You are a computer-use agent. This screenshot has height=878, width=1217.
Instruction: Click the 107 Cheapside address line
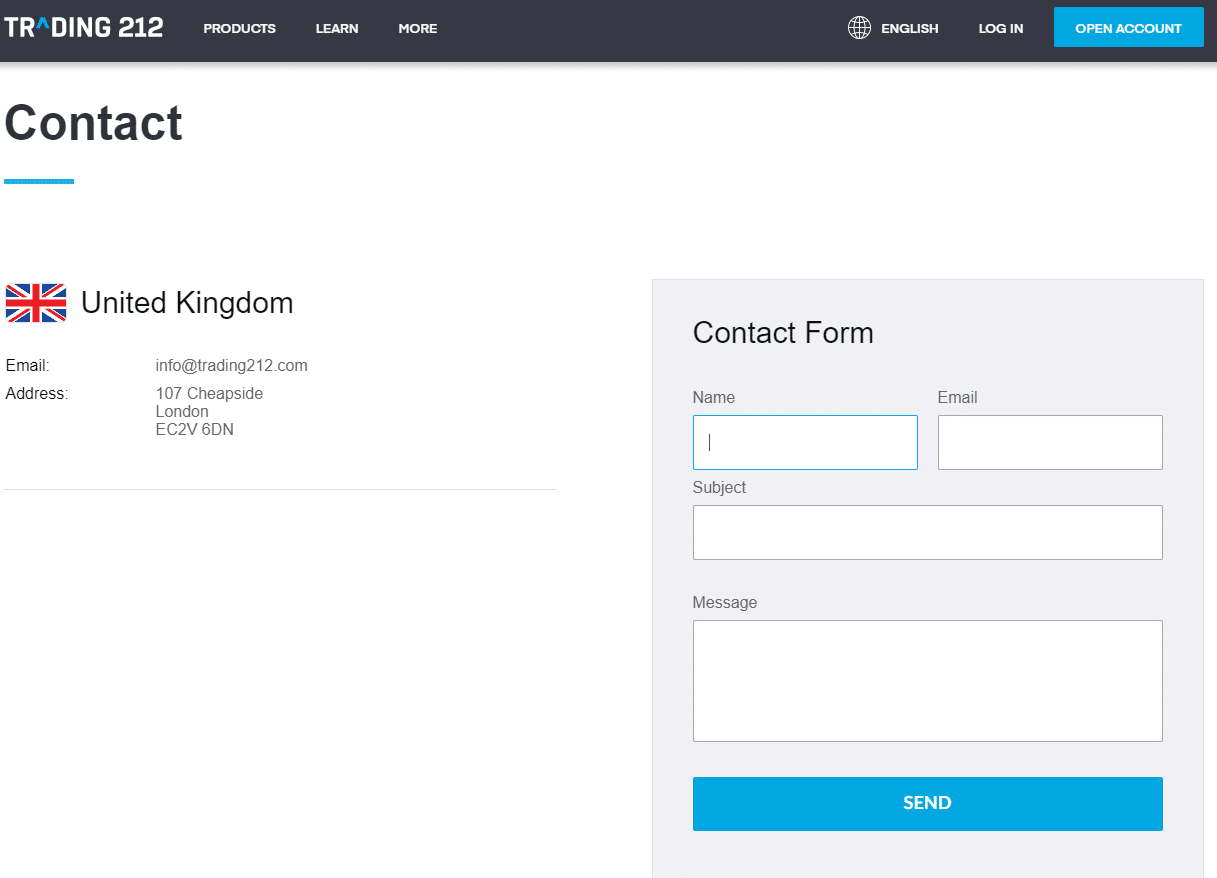pyautogui.click(x=210, y=394)
